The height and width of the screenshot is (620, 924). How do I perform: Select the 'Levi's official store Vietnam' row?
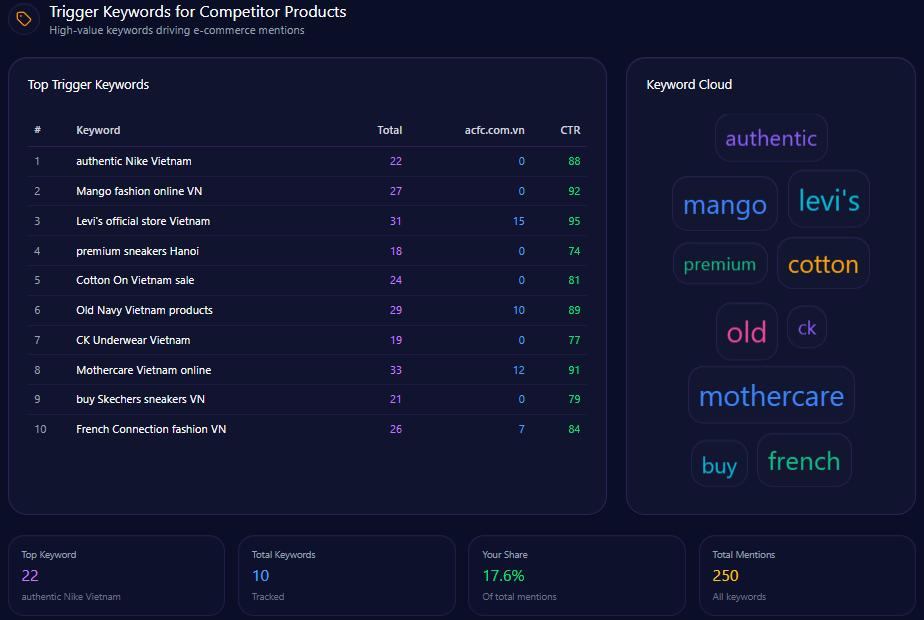click(x=143, y=221)
